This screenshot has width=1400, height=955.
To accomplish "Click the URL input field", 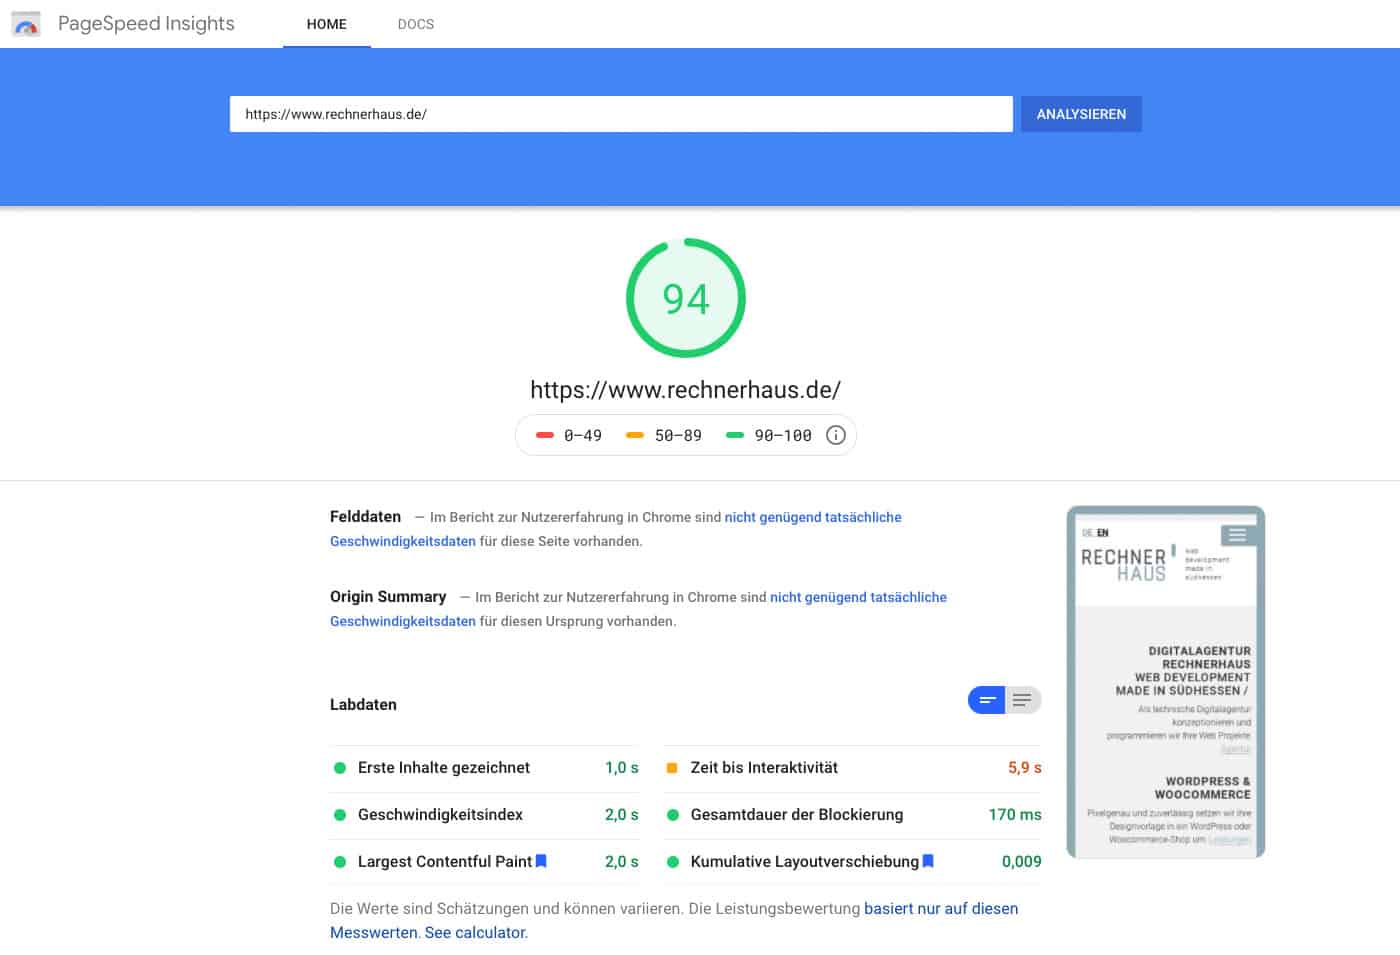I will coord(620,114).
